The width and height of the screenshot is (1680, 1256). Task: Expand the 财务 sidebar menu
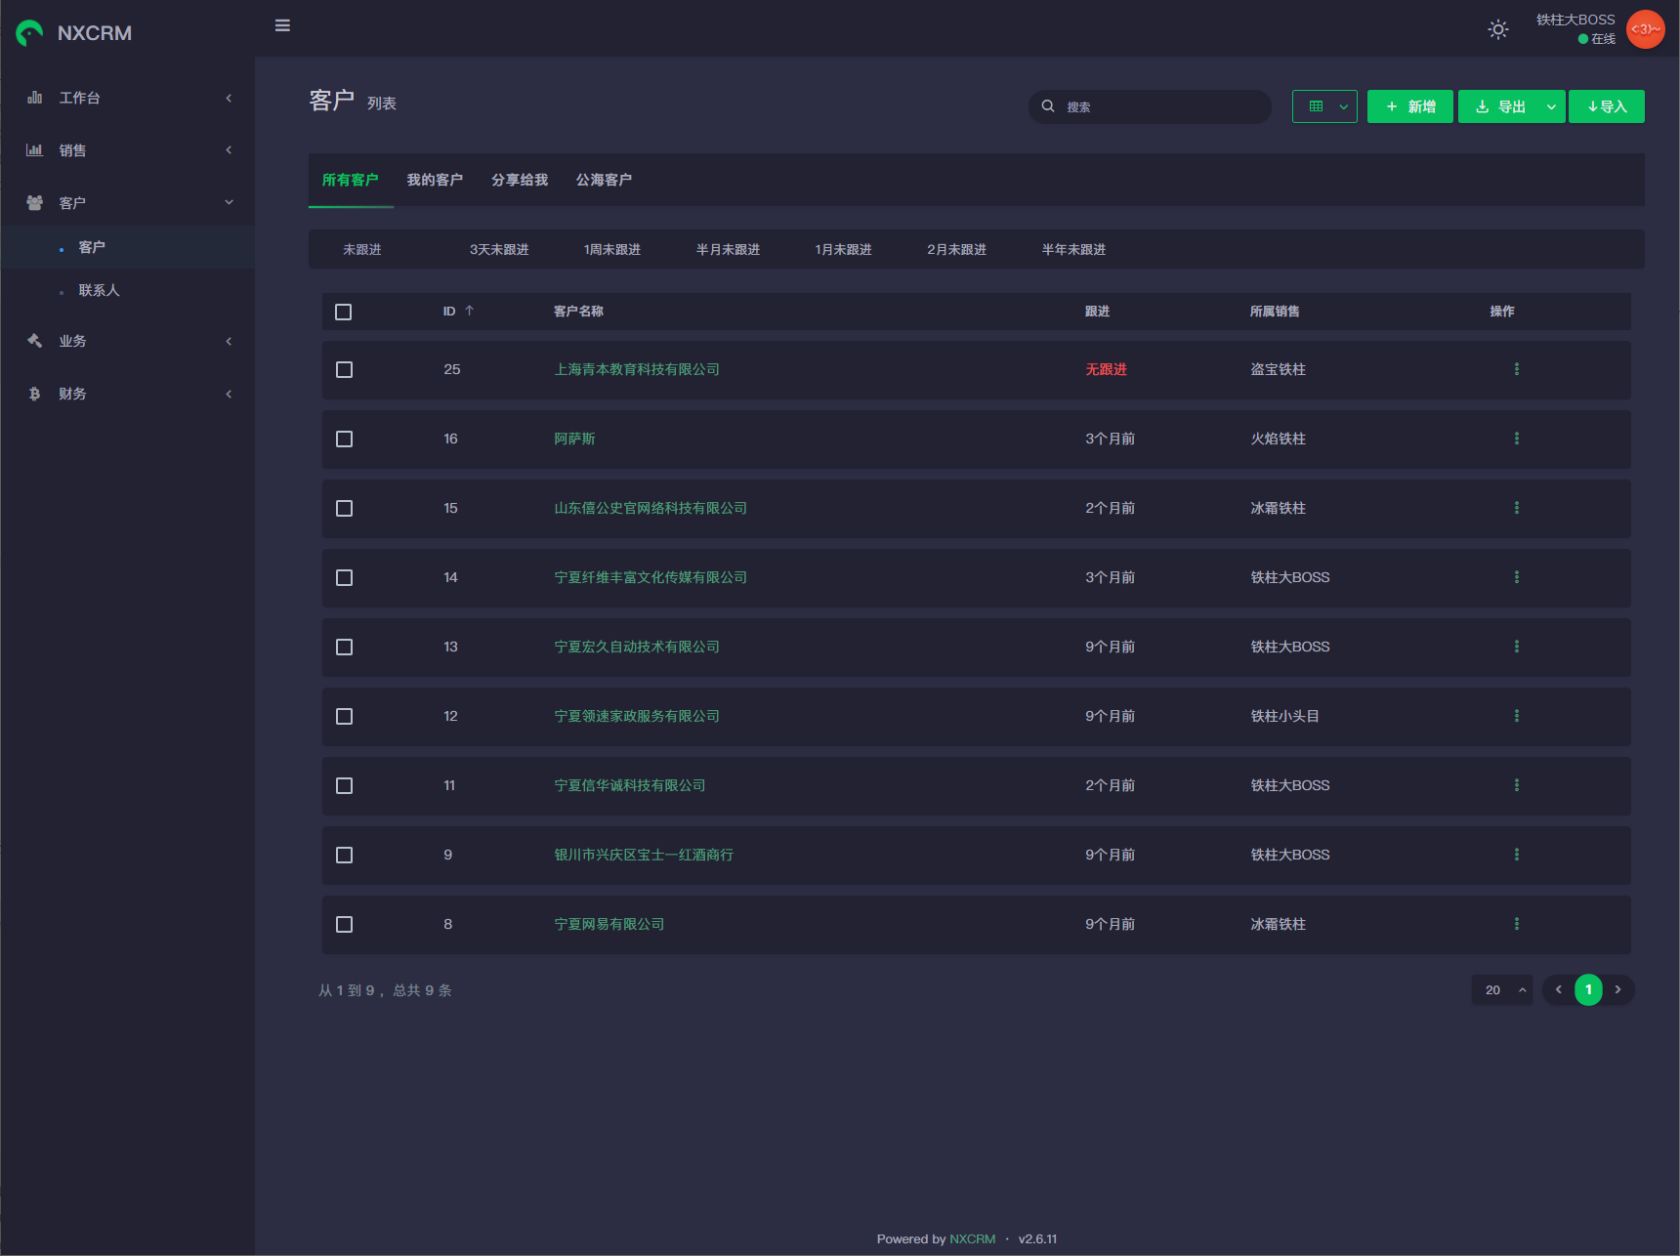(127, 394)
